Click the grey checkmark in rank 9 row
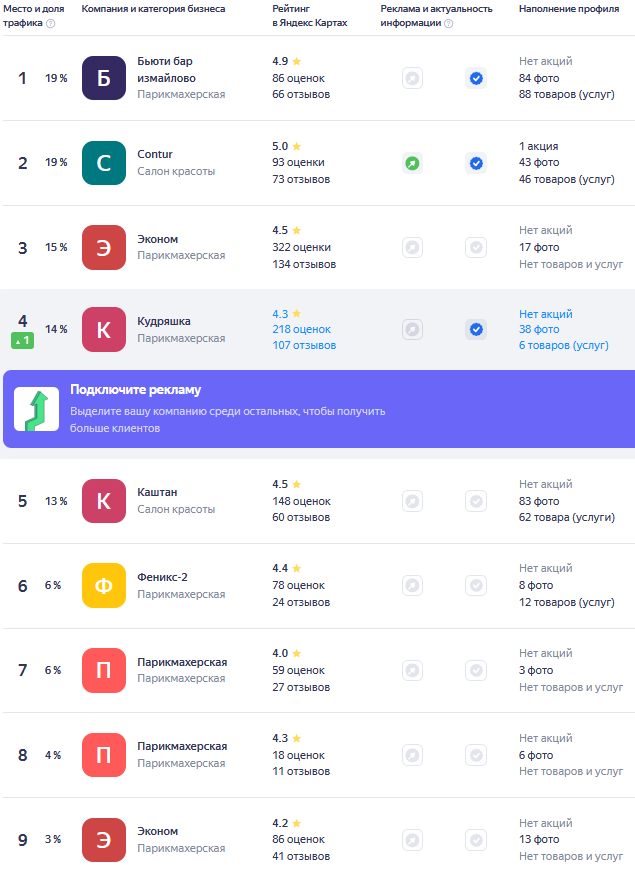Viewport: 635px width, 875px height. 476,840
